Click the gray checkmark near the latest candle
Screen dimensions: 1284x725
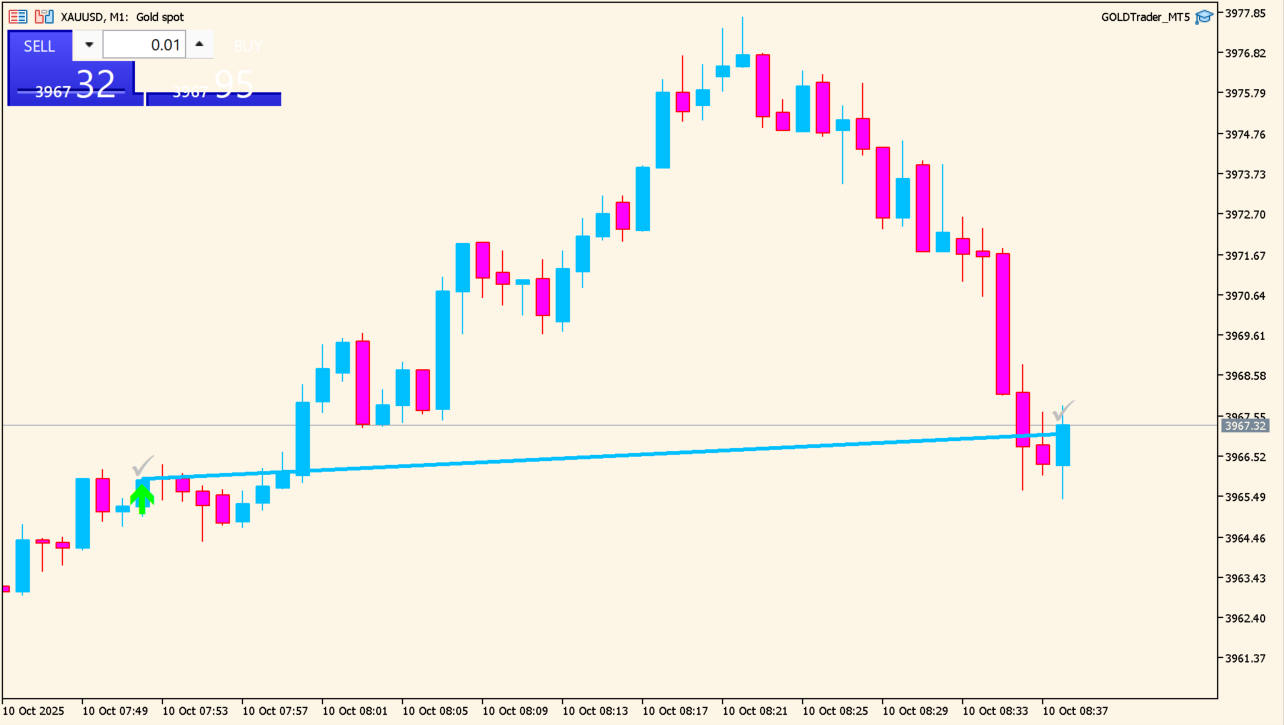(x=1063, y=410)
